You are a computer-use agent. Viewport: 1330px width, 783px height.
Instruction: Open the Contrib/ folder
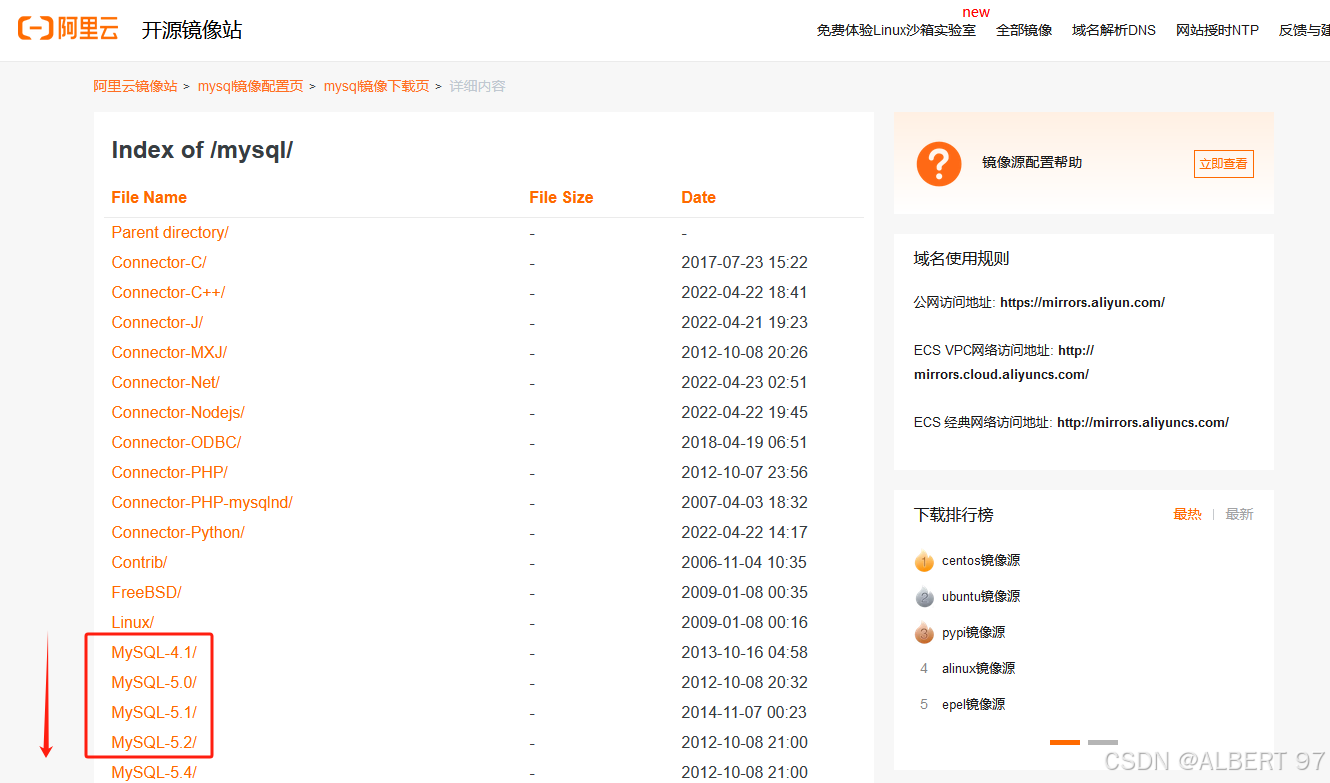point(139,562)
